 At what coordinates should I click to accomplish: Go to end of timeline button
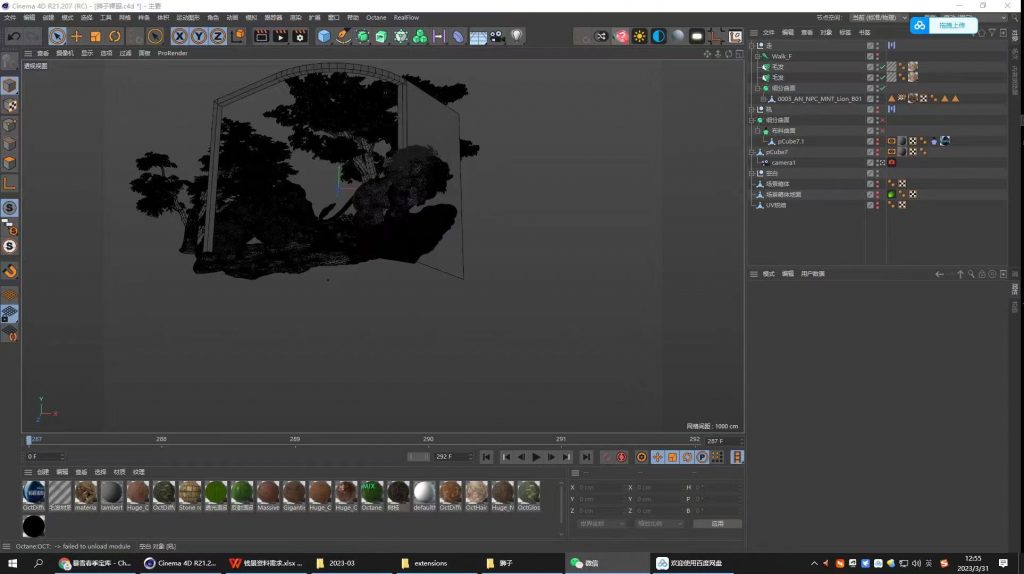pyautogui.click(x=586, y=457)
